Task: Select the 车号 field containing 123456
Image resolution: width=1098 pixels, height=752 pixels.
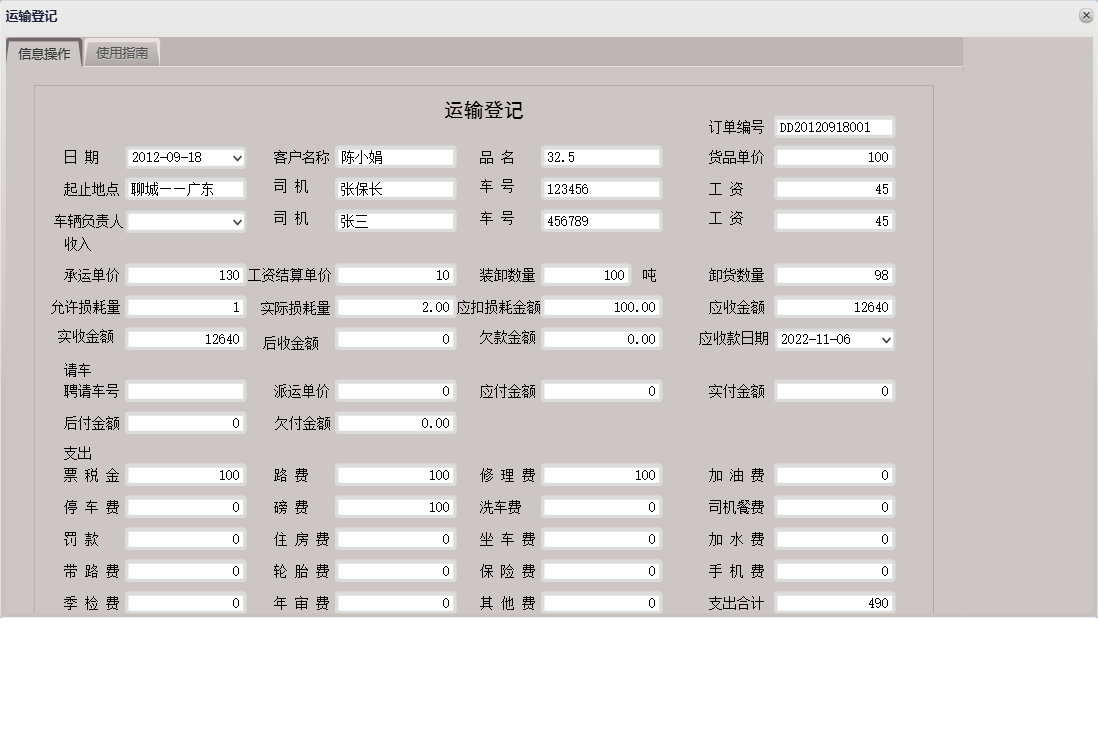Action: 600,188
